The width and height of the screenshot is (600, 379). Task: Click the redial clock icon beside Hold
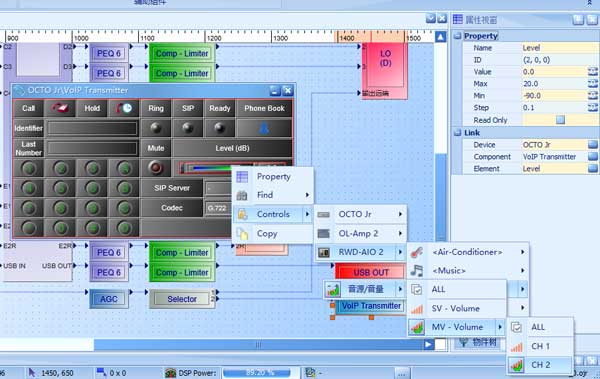point(124,108)
